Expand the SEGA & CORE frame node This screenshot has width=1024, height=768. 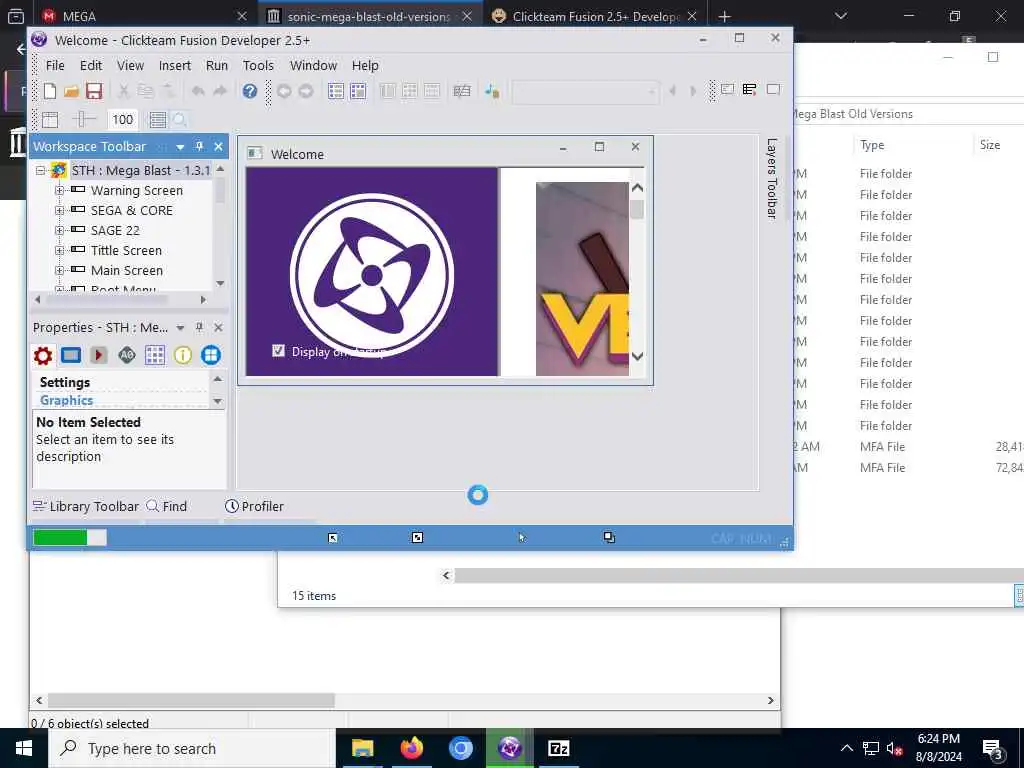59,210
